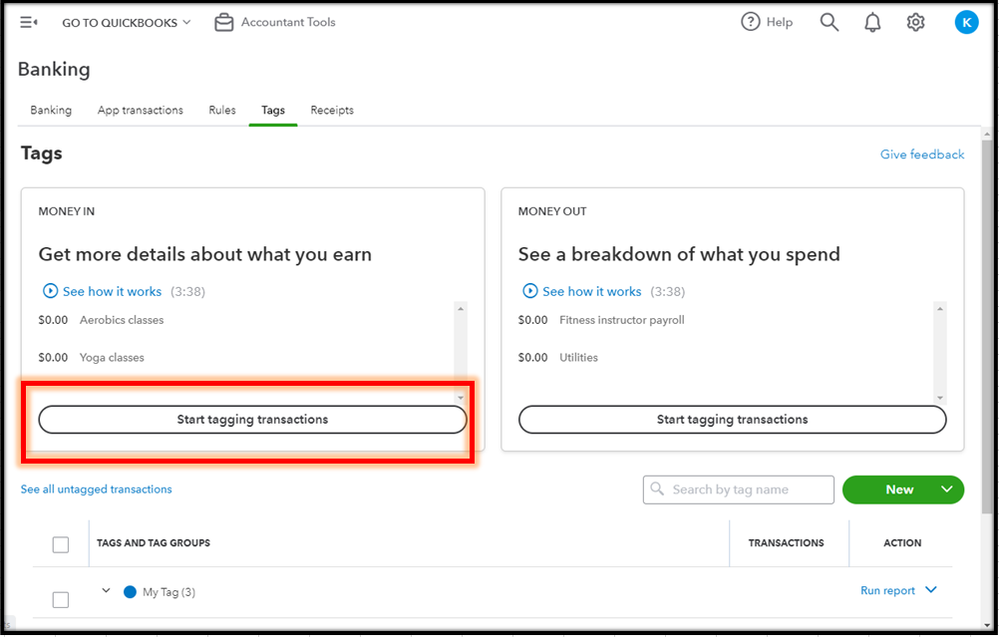
Task: Open Help via the question mark icon
Action: coord(750,22)
